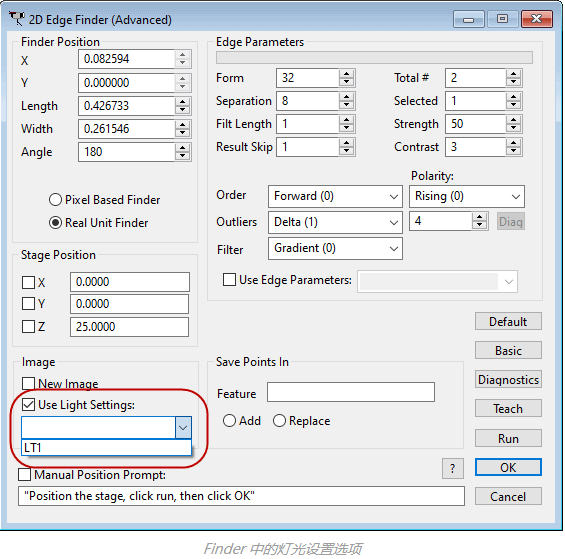Select the Replace radio option
Screen dimensions: 565x559
click(279, 421)
